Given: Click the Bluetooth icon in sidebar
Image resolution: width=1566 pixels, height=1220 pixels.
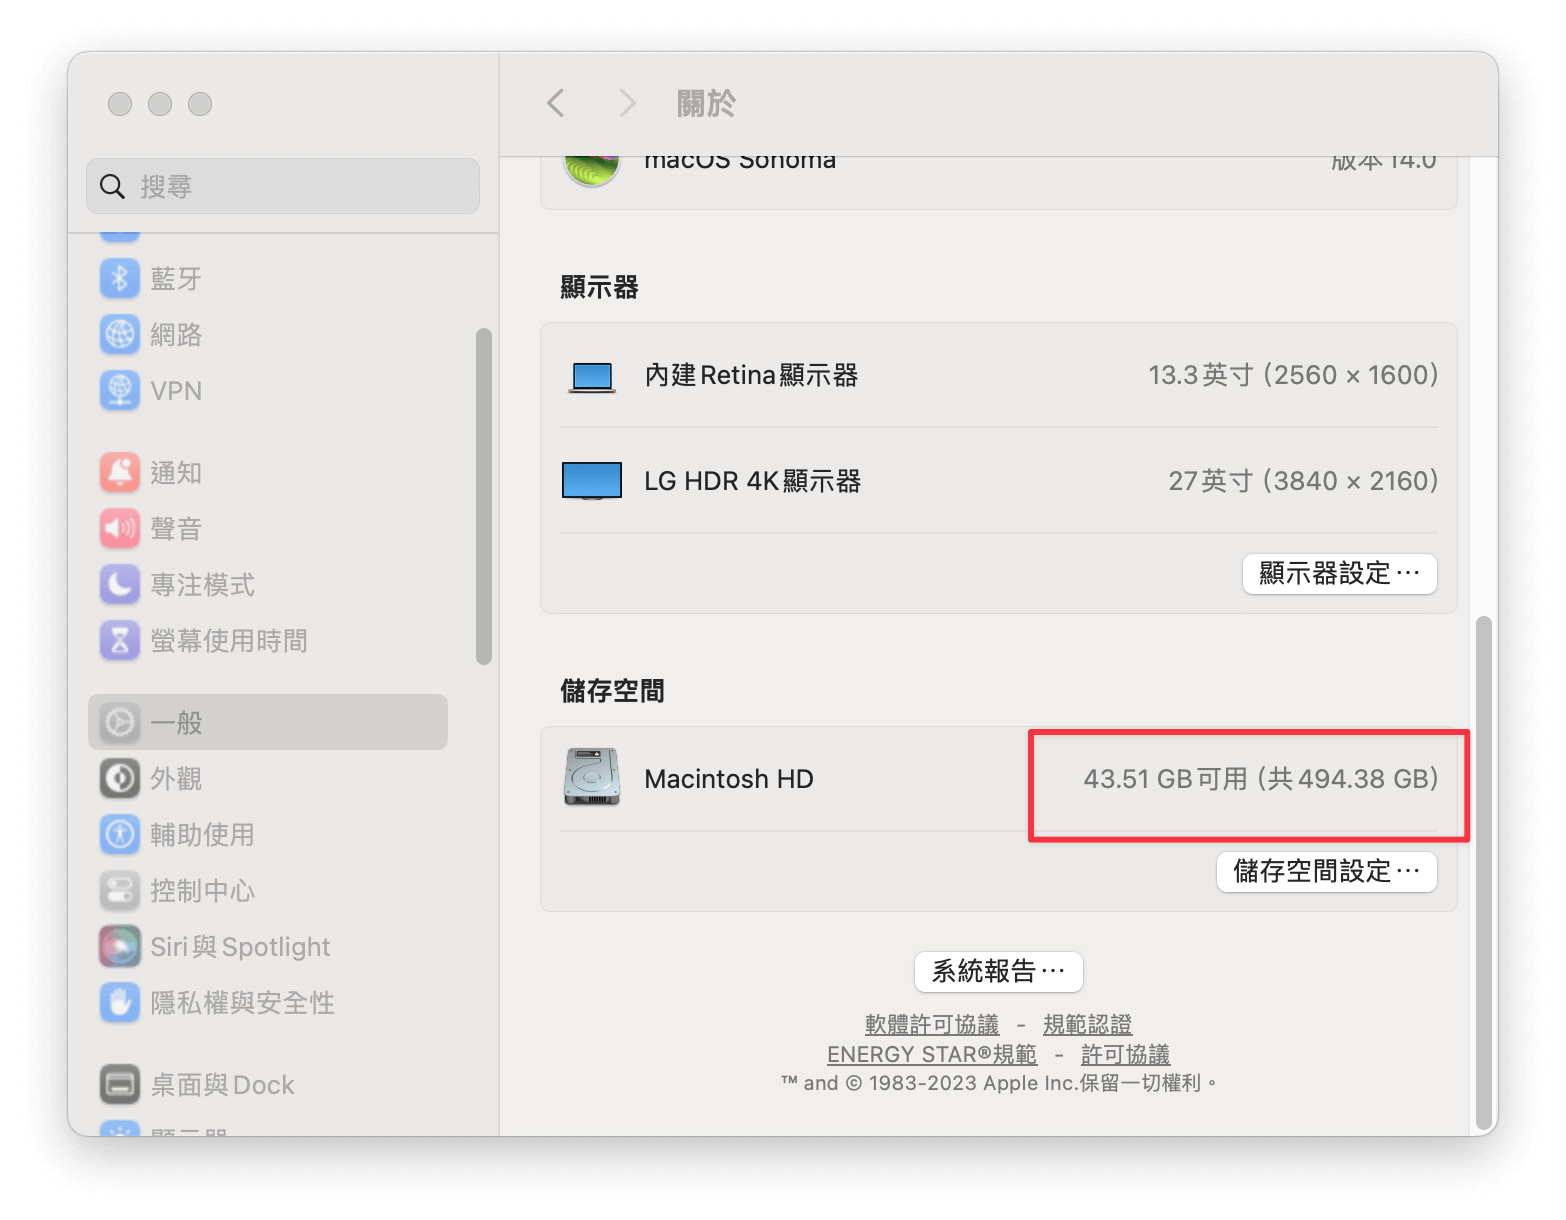Looking at the screenshot, I should (120, 278).
